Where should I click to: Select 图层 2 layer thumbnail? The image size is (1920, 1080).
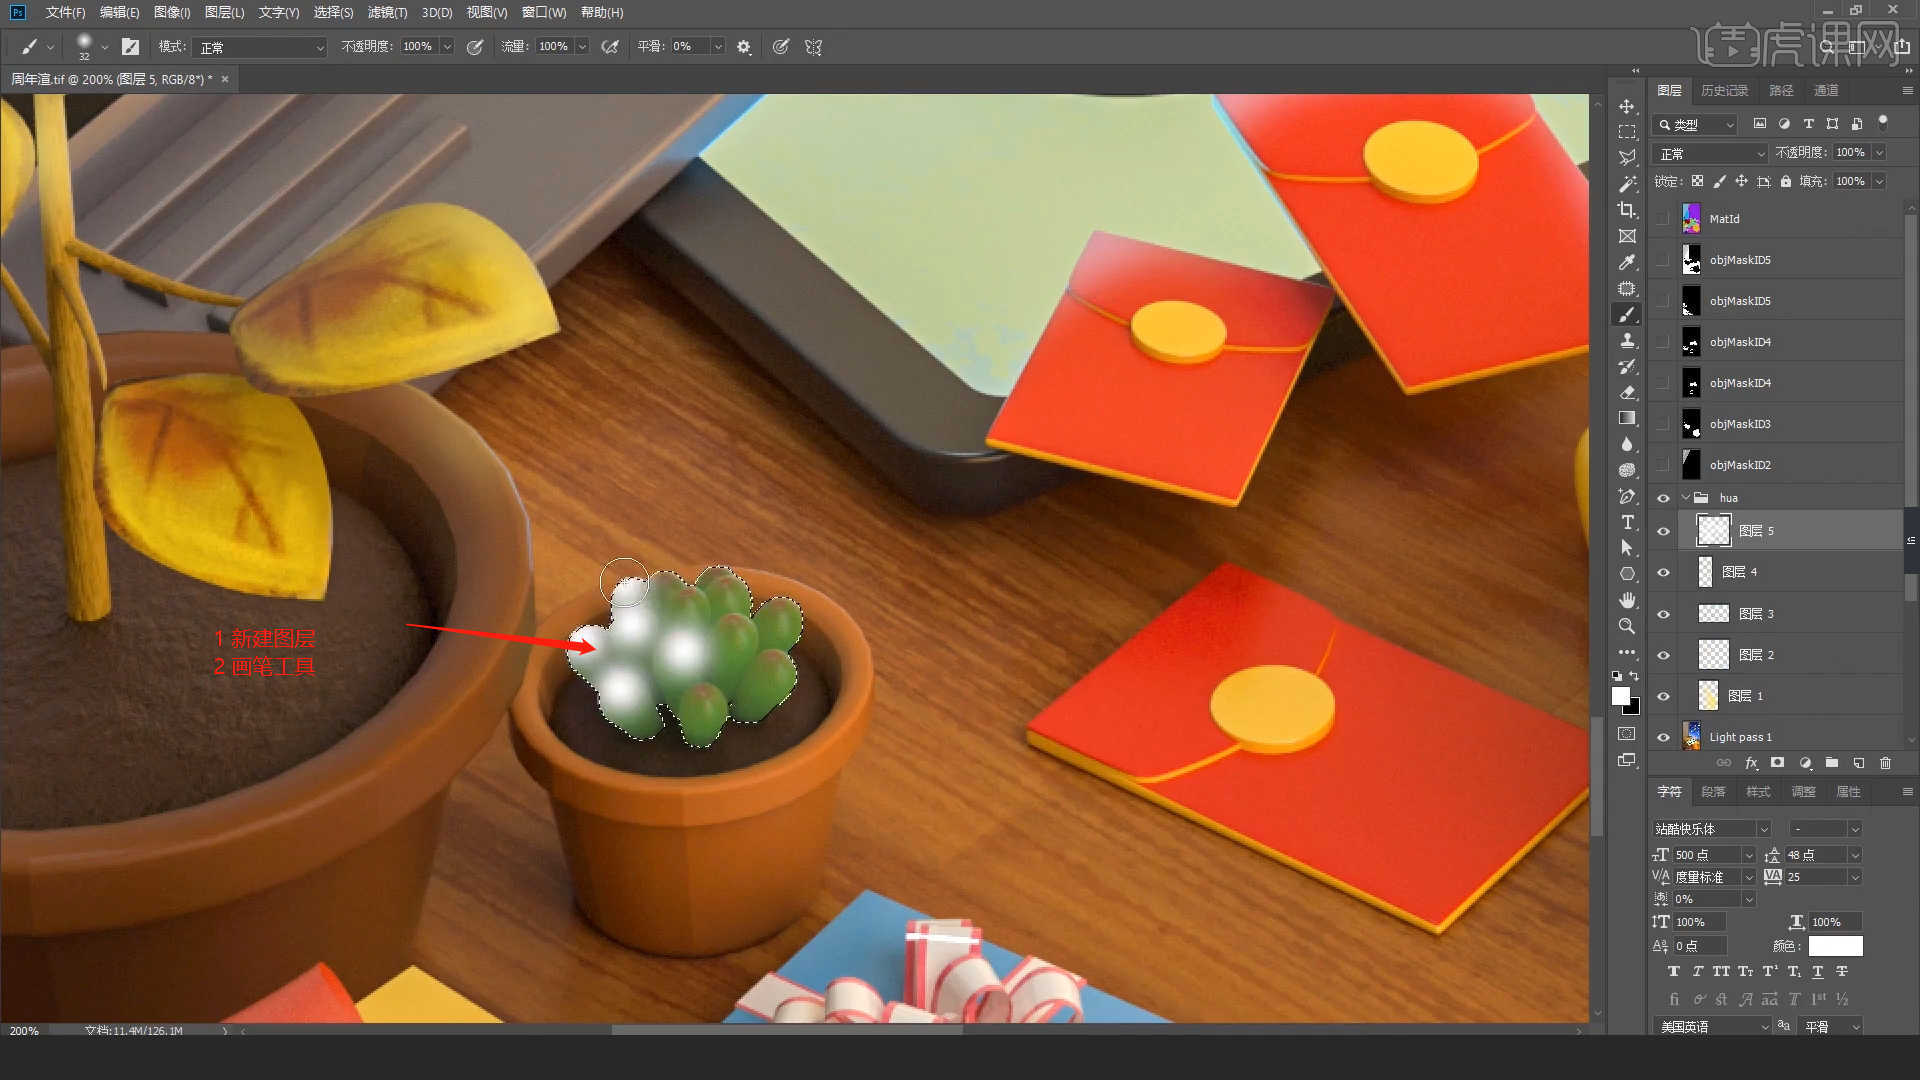pyautogui.click(x=1714, y=655)
